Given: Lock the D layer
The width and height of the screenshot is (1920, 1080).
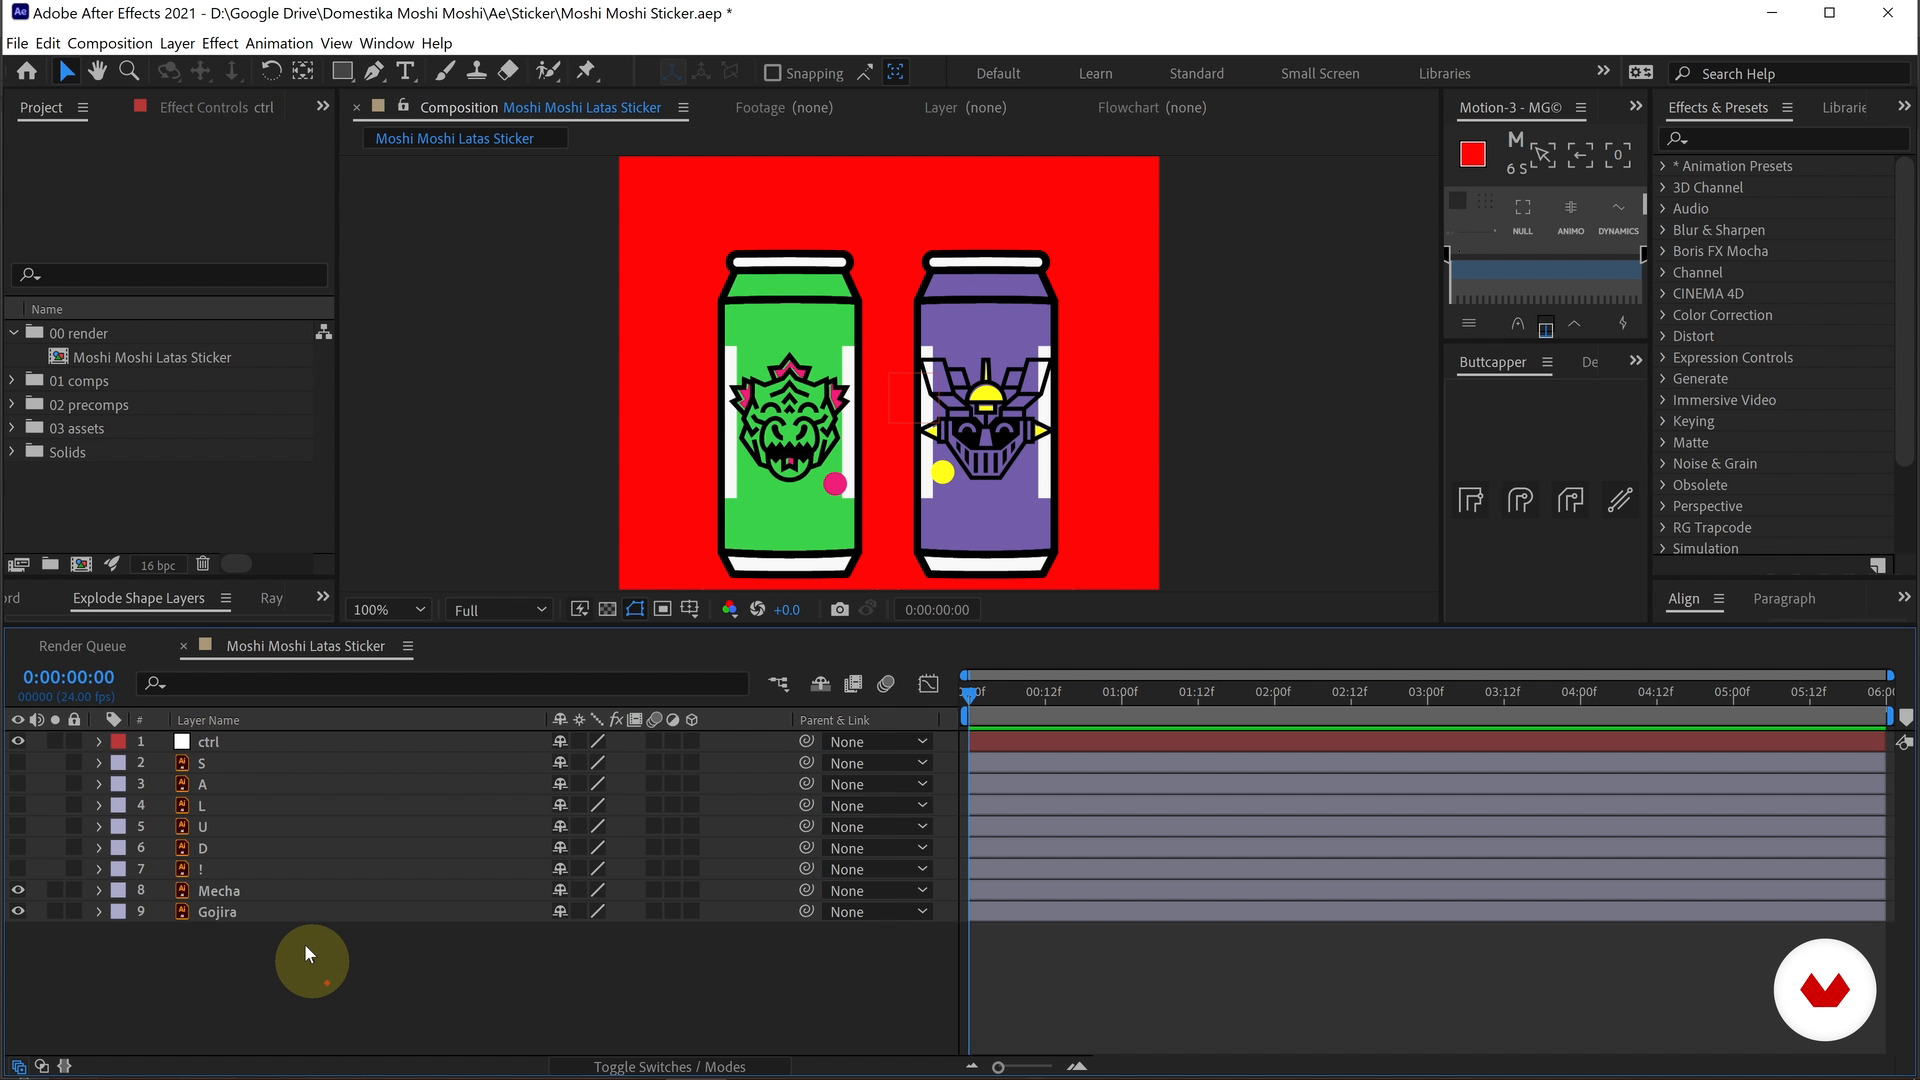Looking at the screenshot, I should pos(74,848).
